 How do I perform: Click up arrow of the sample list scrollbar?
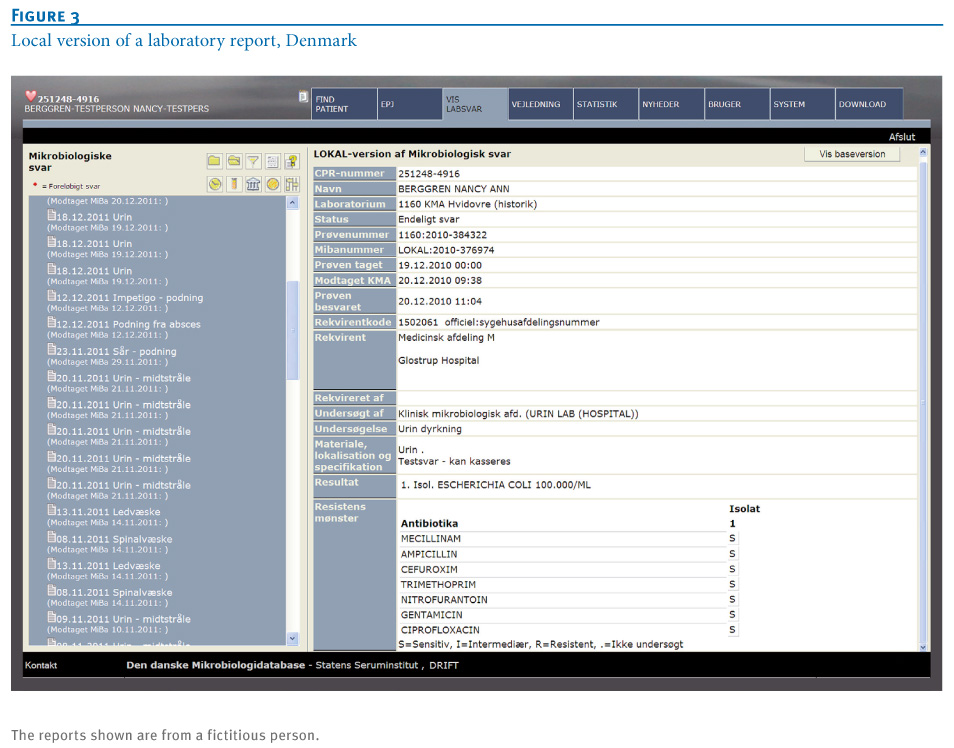293,203
